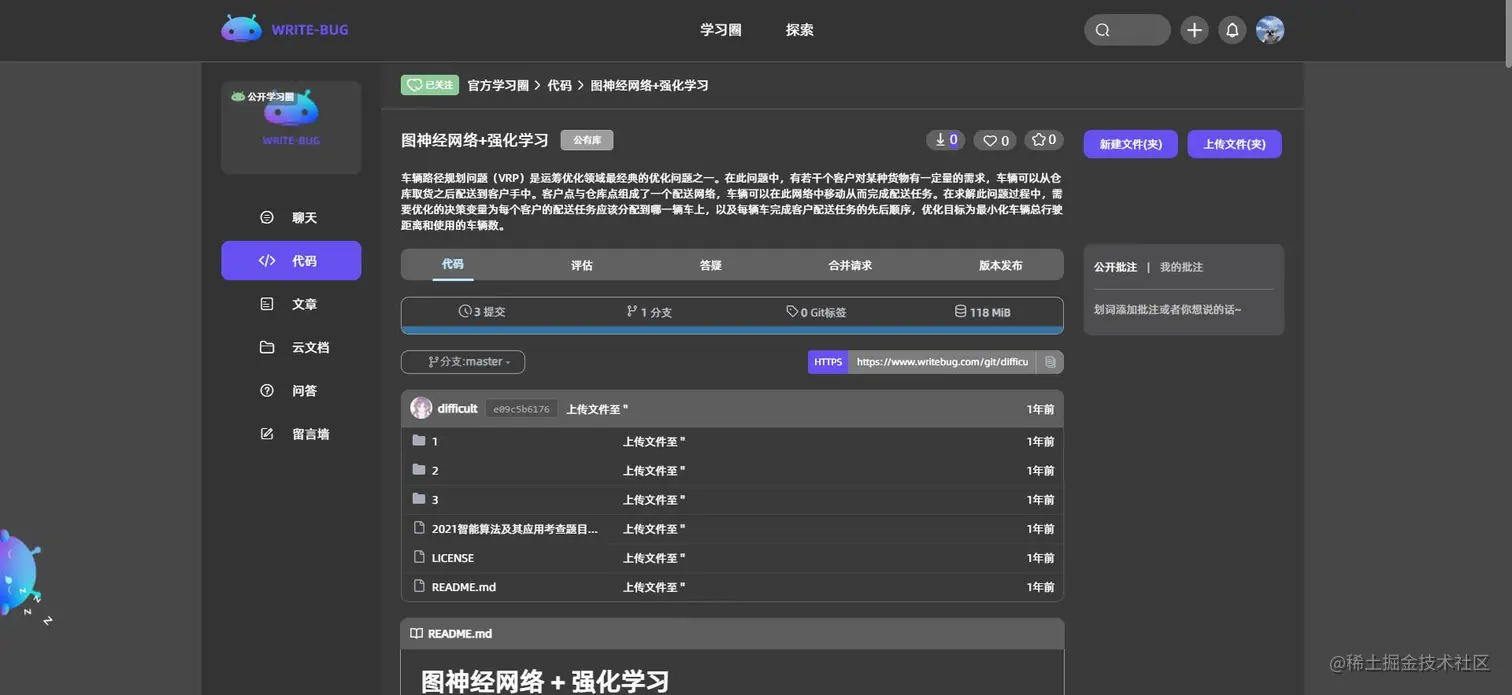The image size is (1512, 695).
Task: Toggle the 已关注 follow button
Action: (430, 85)
